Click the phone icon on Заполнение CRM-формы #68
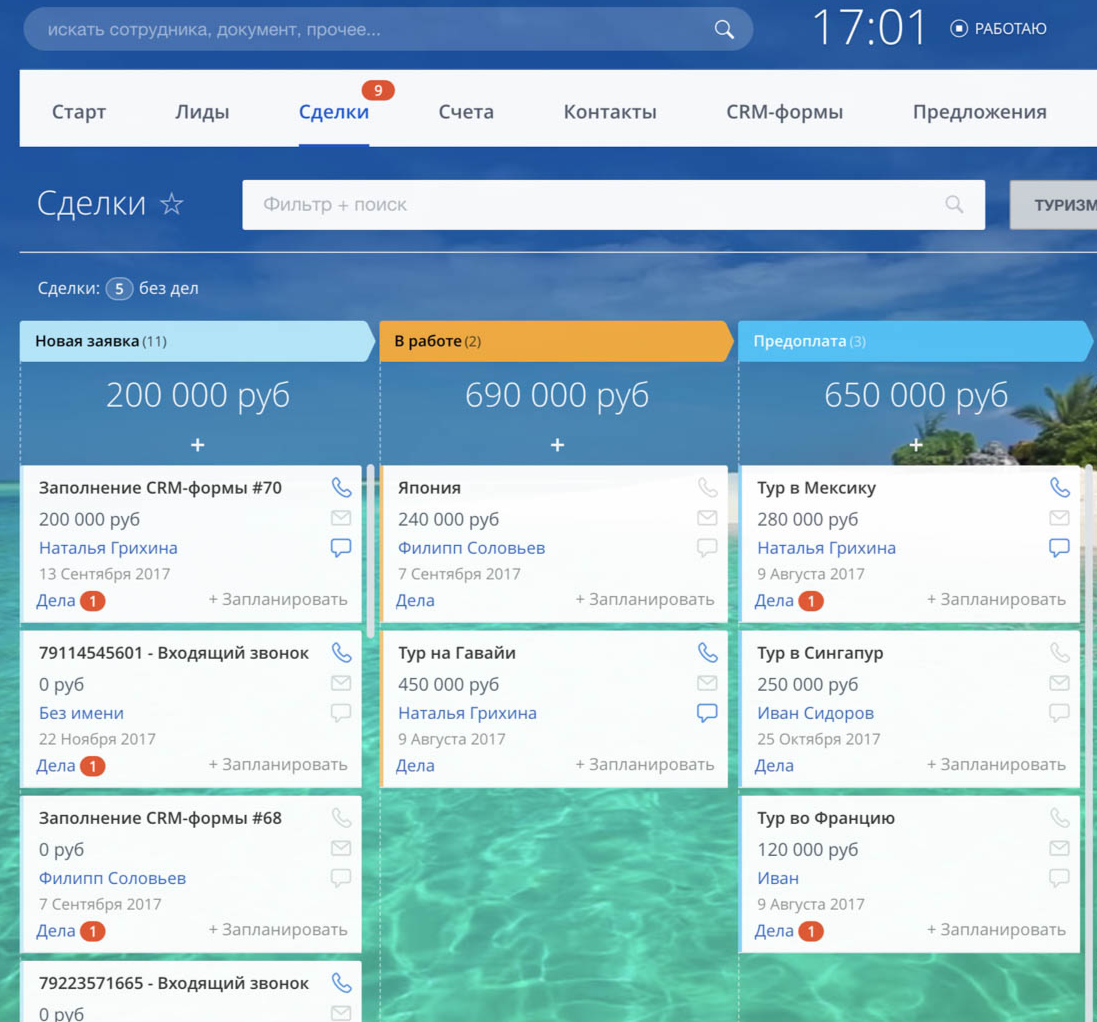Viewport: 1097px width, 1022px height. pos(341,818)
